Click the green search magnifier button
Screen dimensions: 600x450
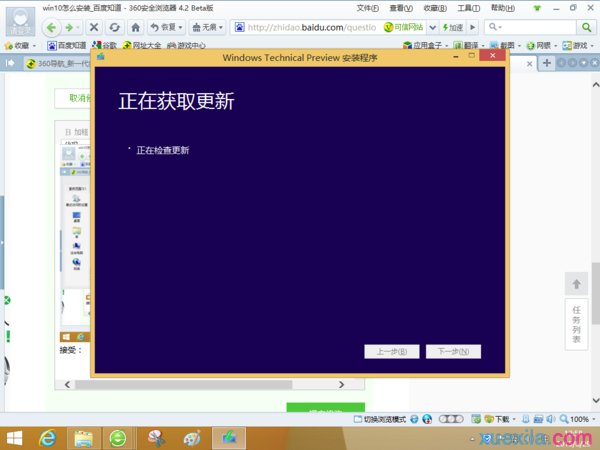coord(586,27)
